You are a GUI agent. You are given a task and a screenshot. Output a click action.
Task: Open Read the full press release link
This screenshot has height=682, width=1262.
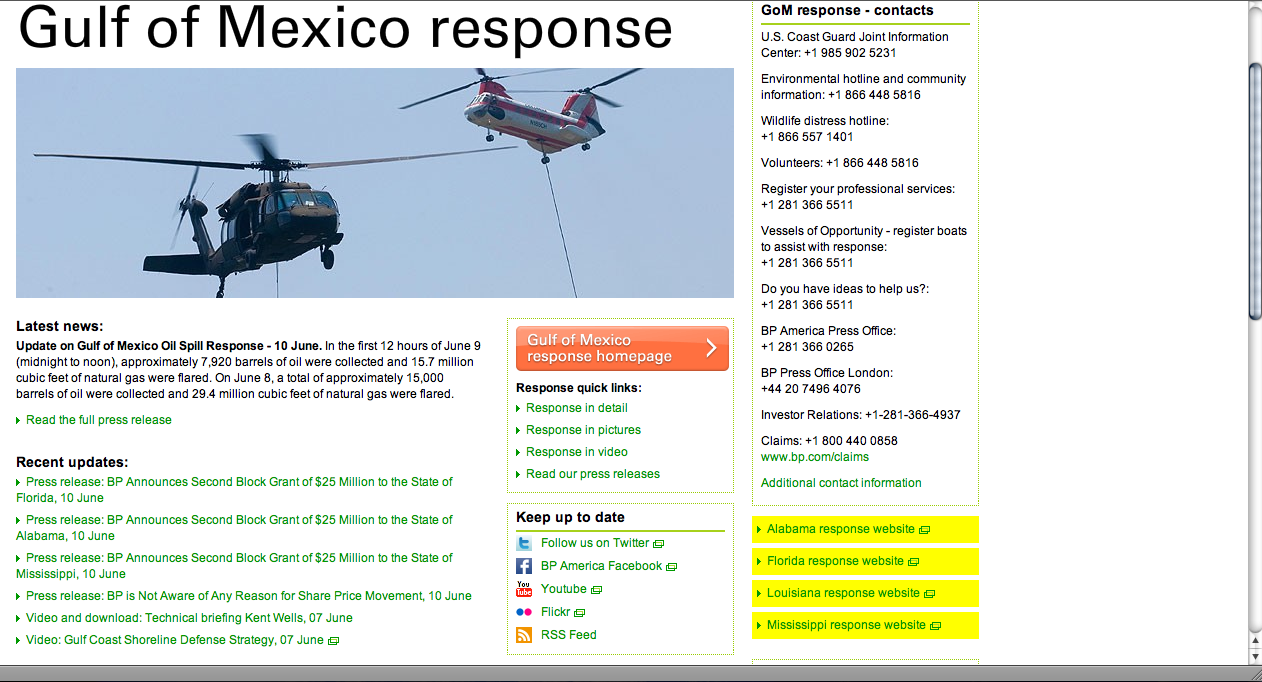coord(99,420)
